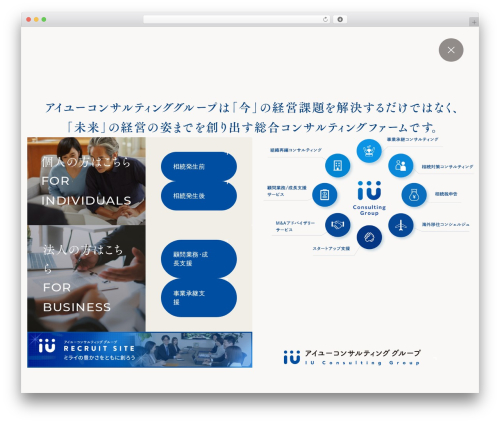Click the browser address bar
This screenshot has height=423, width=500.
tap(237, 19)
